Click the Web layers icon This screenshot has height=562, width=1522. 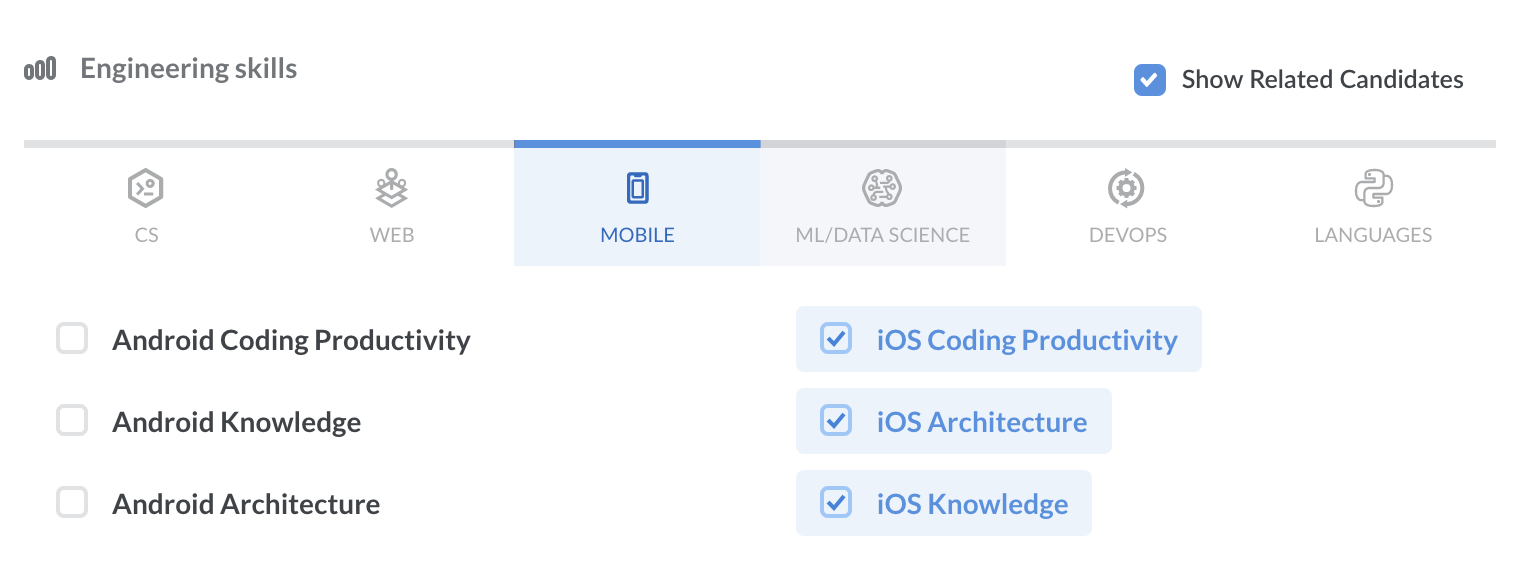[392, 188]
